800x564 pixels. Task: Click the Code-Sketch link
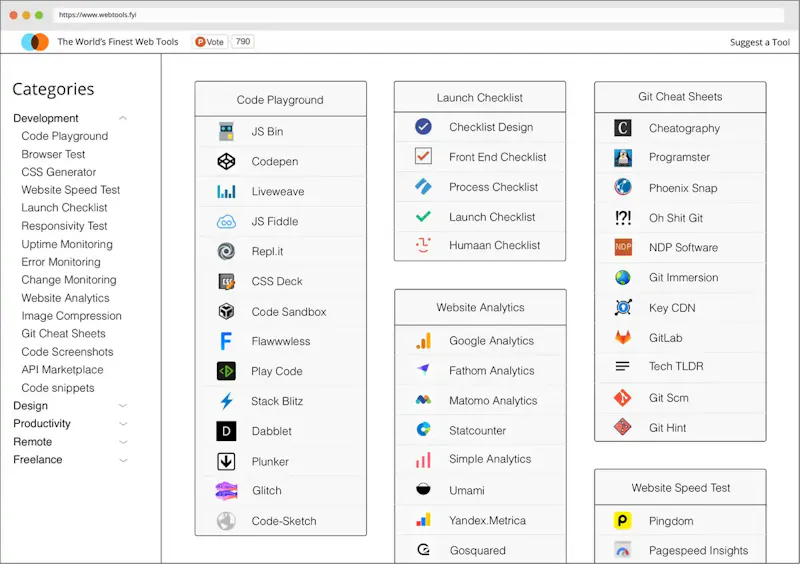(284, 521)
